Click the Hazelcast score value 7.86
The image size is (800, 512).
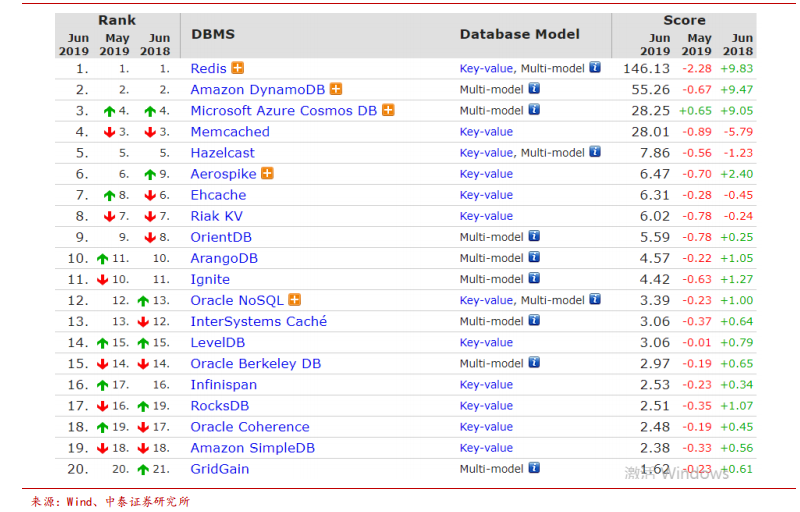coord(655,153)
